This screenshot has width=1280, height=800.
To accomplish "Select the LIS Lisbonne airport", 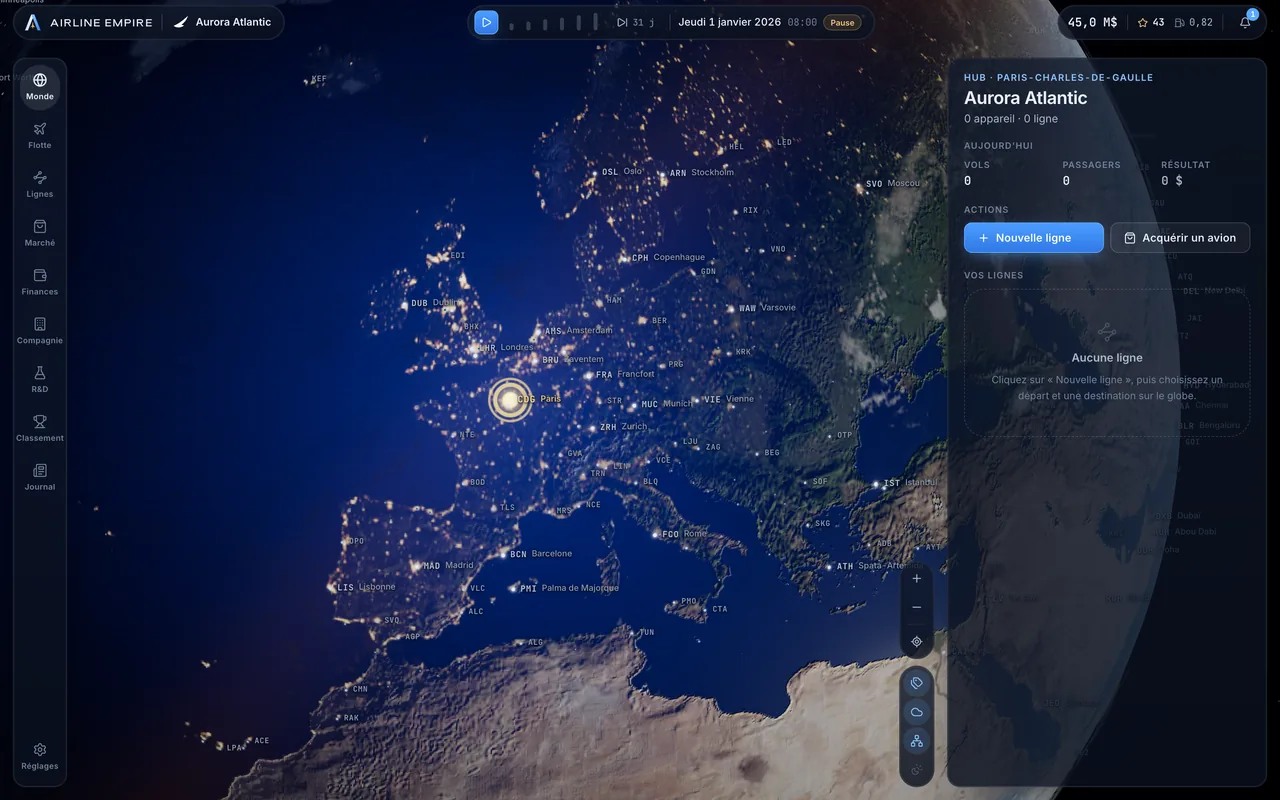I will pos(362,588).
